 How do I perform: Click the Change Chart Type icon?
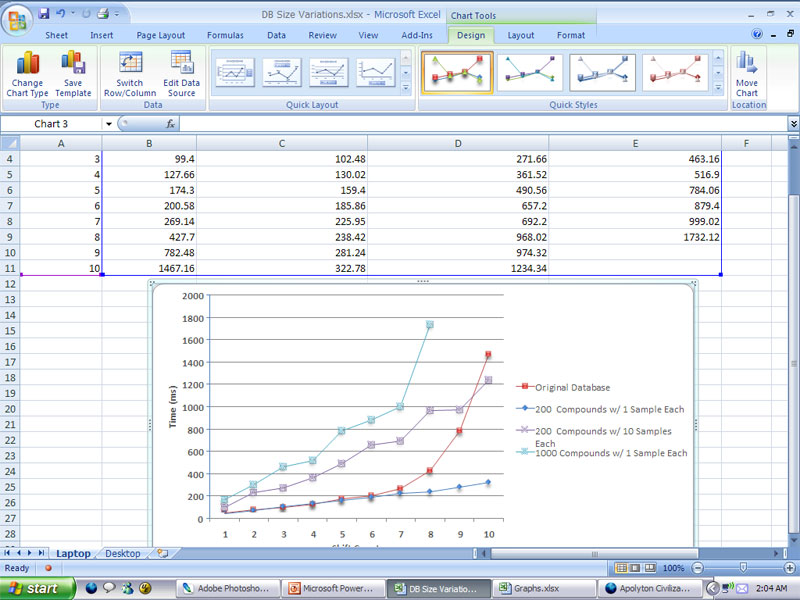point(27,64)
